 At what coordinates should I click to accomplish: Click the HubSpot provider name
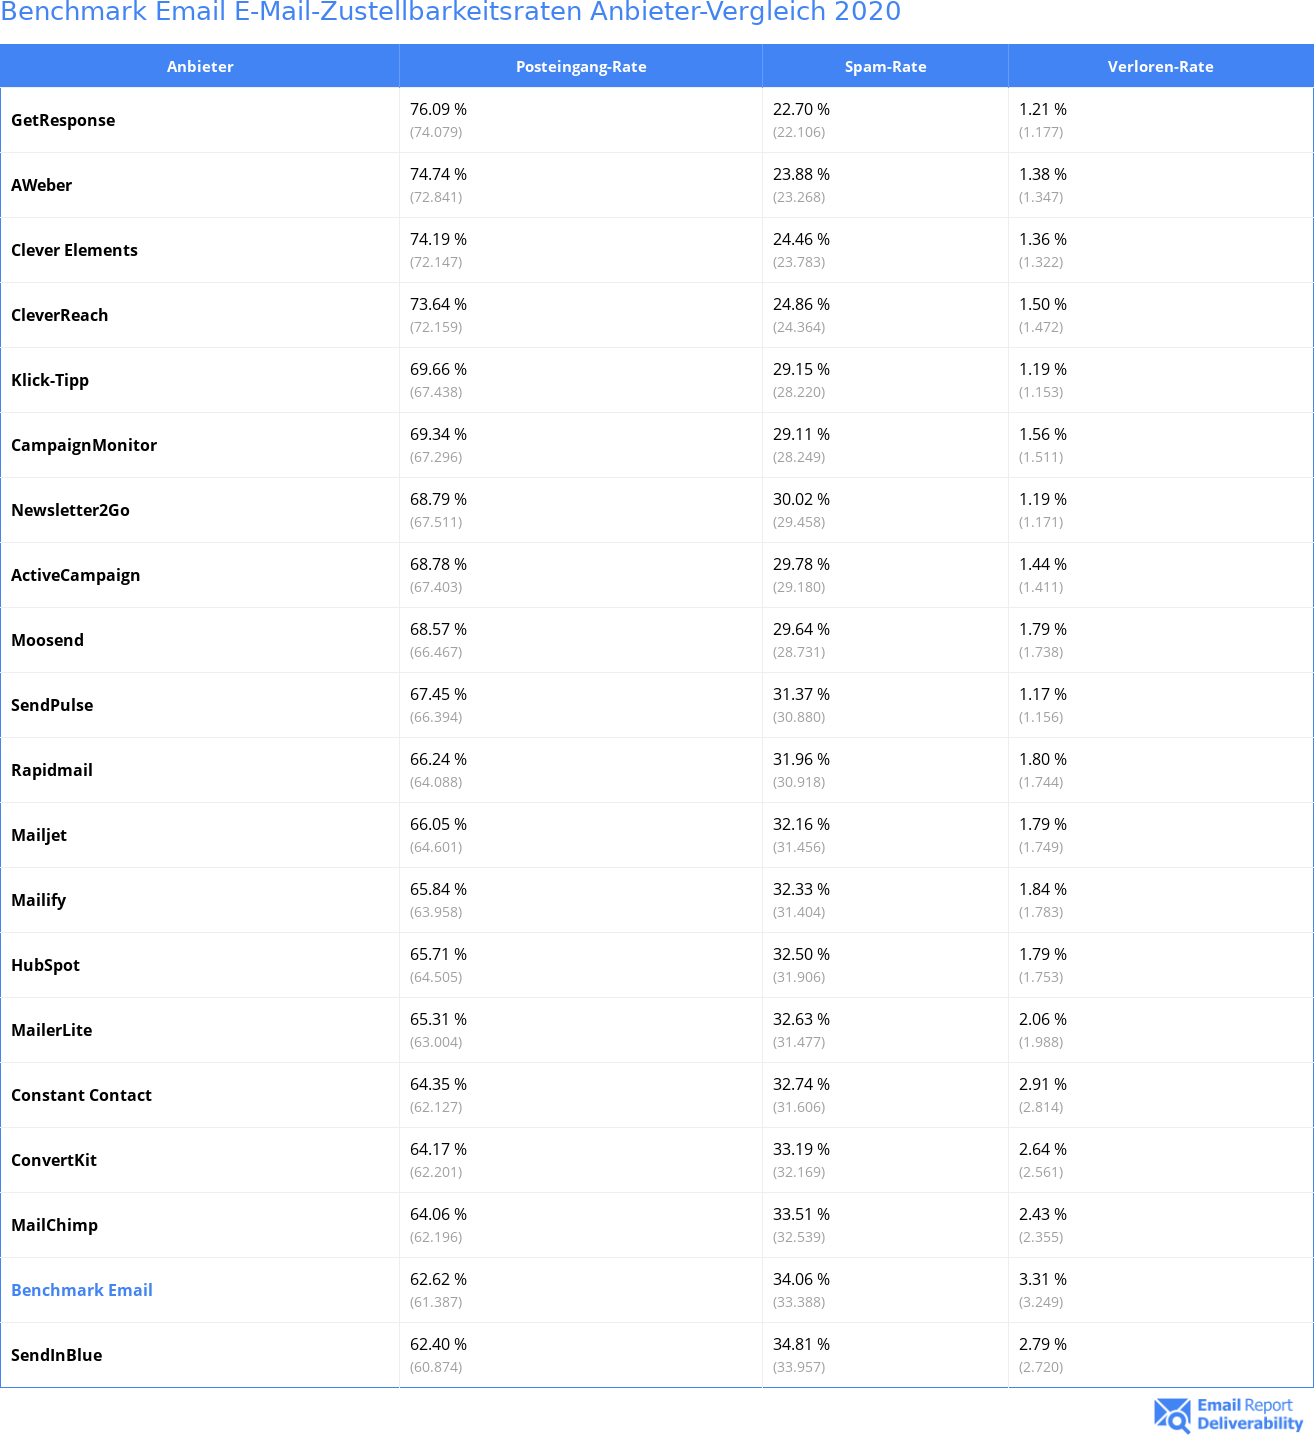click(46, 965)
